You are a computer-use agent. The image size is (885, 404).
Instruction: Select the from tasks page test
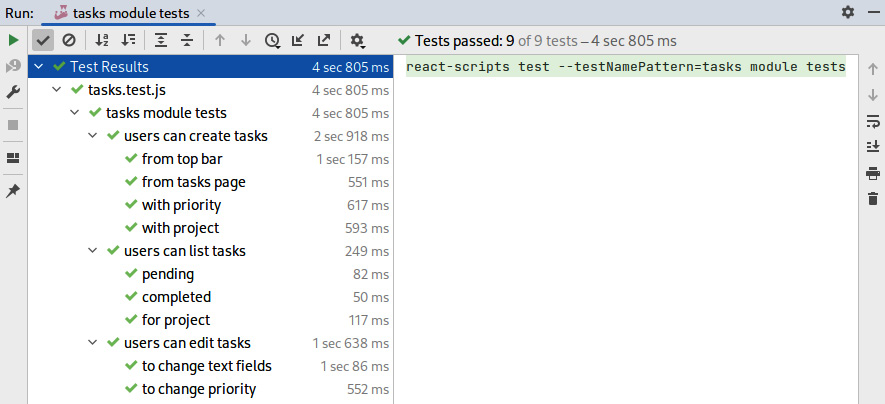[x=211, y=182]
